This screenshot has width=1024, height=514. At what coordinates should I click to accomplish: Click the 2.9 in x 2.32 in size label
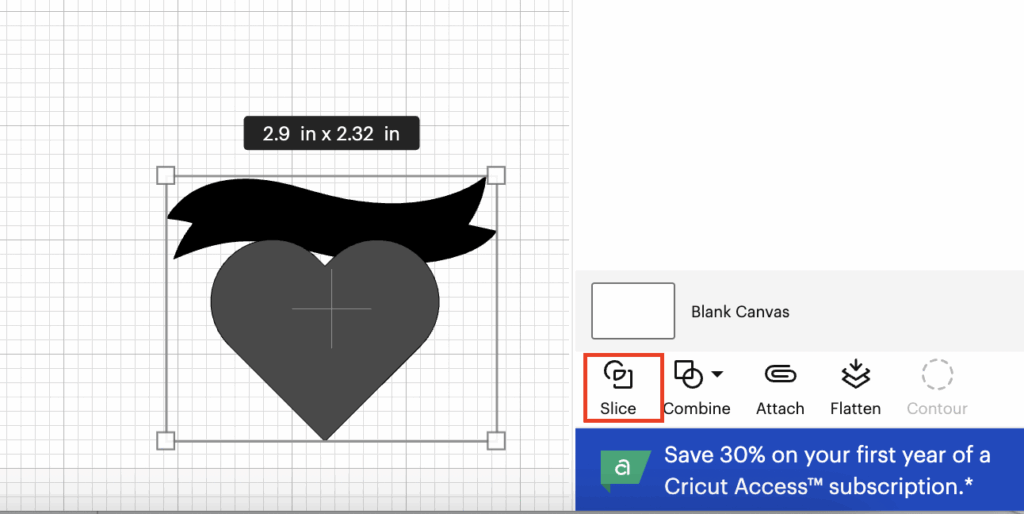pos(331,134)
